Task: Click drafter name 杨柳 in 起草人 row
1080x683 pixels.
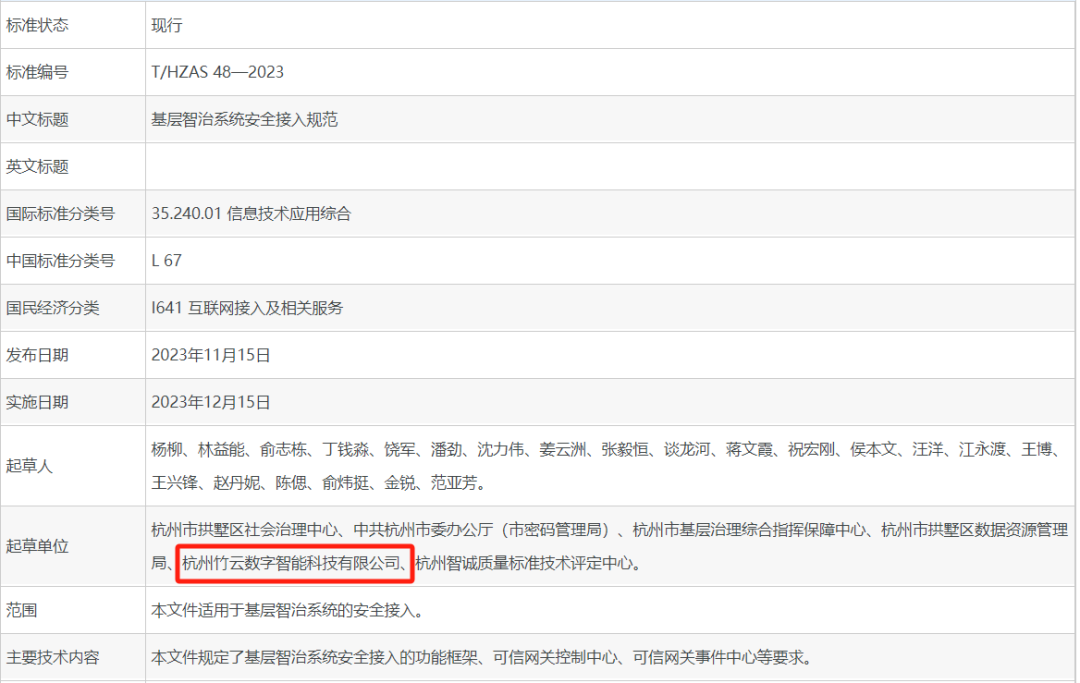Action: (166, 450)
